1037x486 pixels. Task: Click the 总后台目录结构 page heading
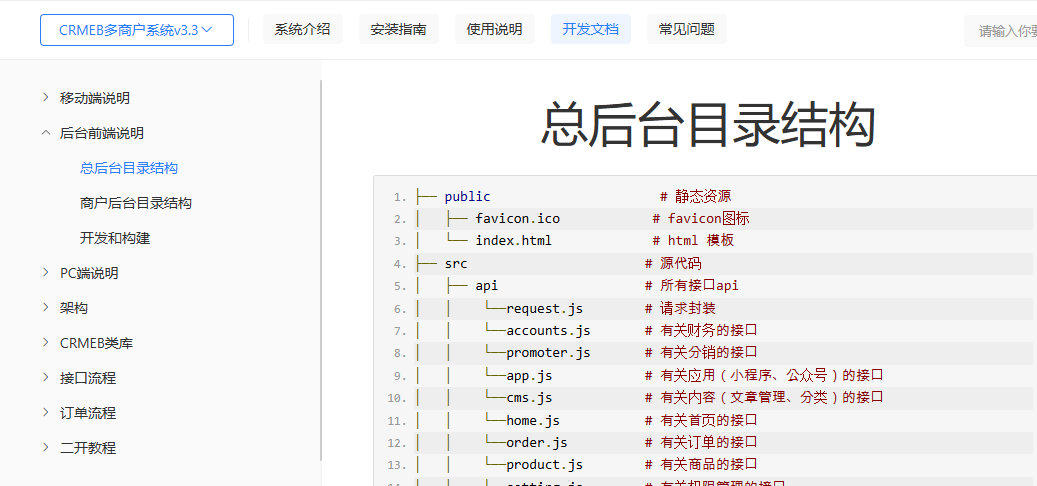point(708,125)
